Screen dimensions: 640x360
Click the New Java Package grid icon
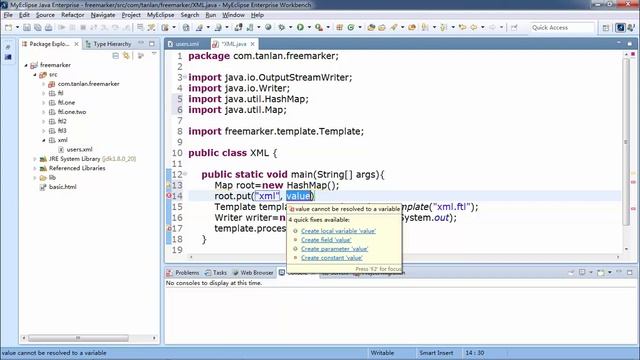click(x=339, y=27)
